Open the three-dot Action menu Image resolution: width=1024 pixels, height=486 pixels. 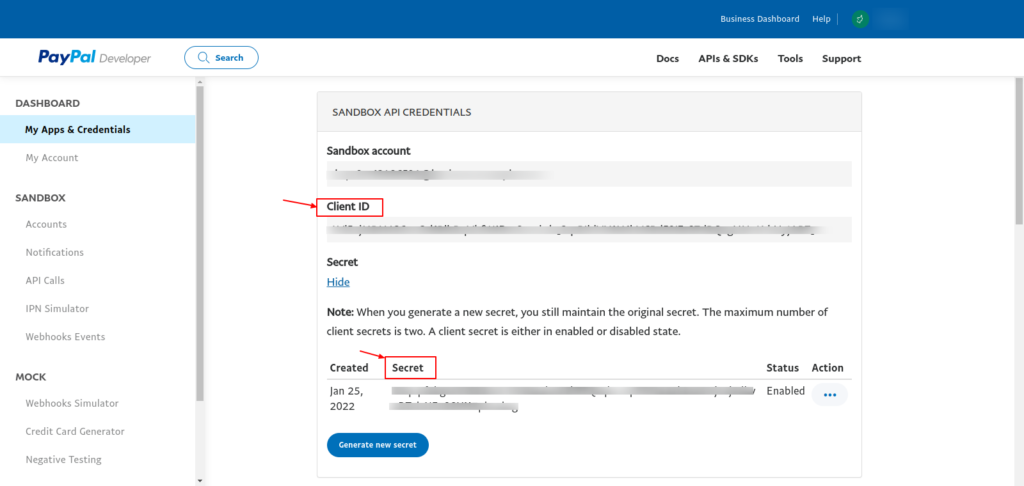point(830,395)
